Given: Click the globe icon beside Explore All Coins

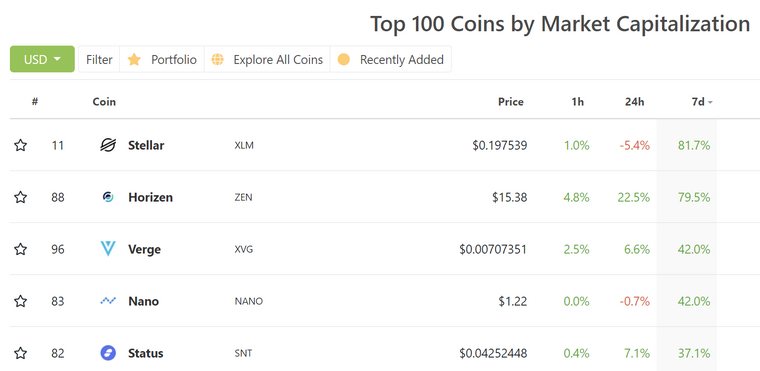Looking at the screenshot, I should [218, 60].
